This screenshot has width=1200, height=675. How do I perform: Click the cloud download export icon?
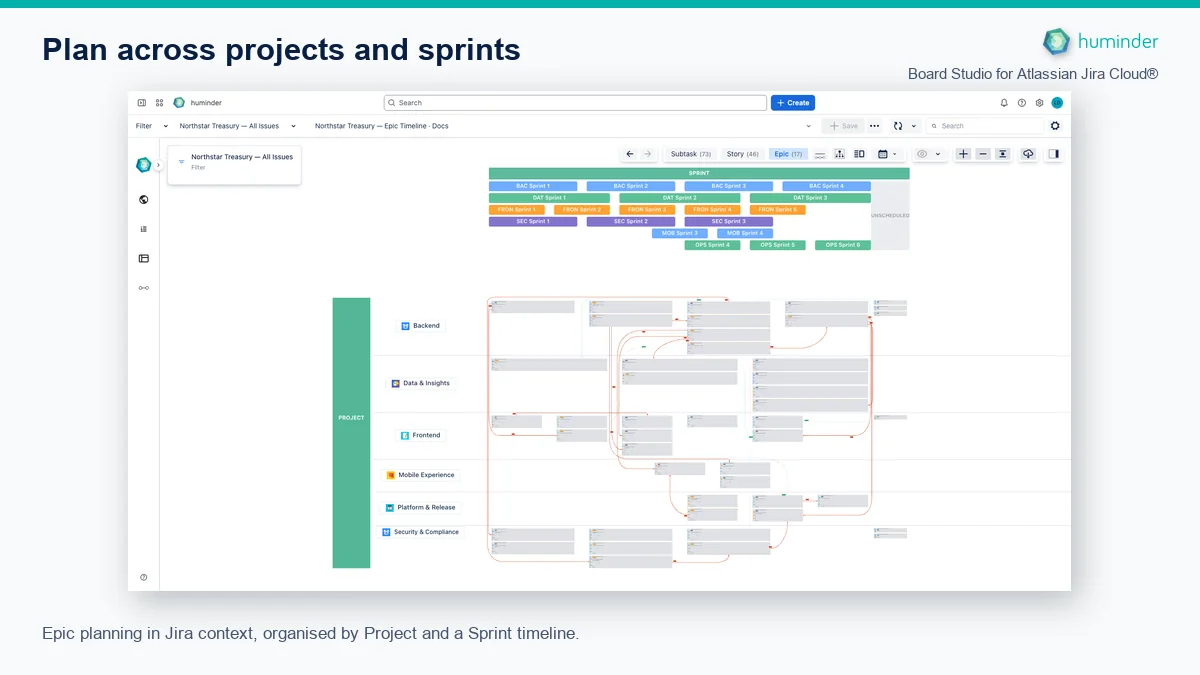click(x=1028, y=154)
